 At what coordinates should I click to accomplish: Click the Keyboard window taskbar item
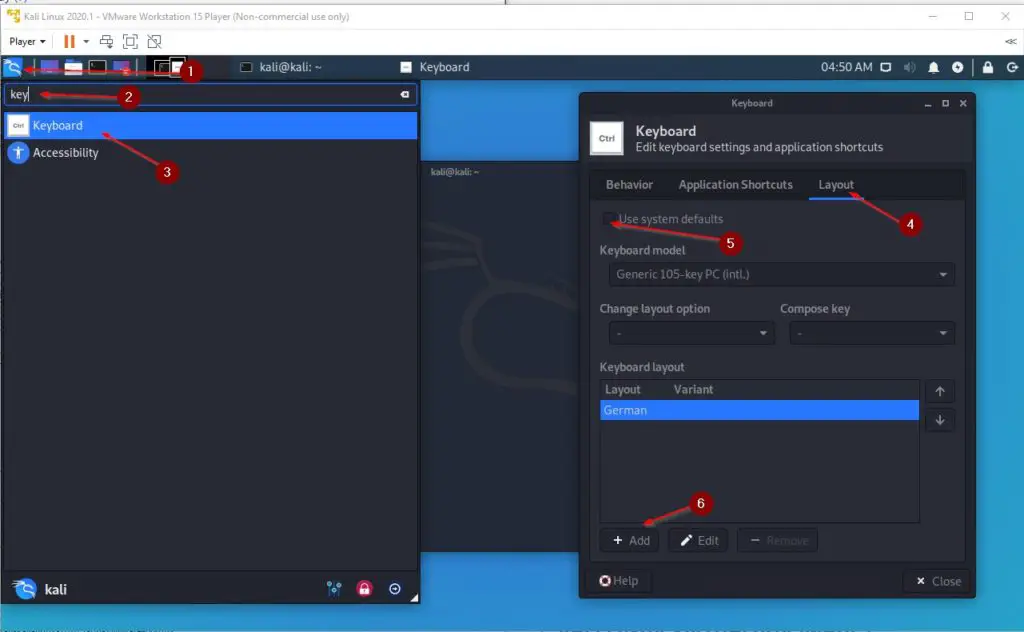coord(435,67)
